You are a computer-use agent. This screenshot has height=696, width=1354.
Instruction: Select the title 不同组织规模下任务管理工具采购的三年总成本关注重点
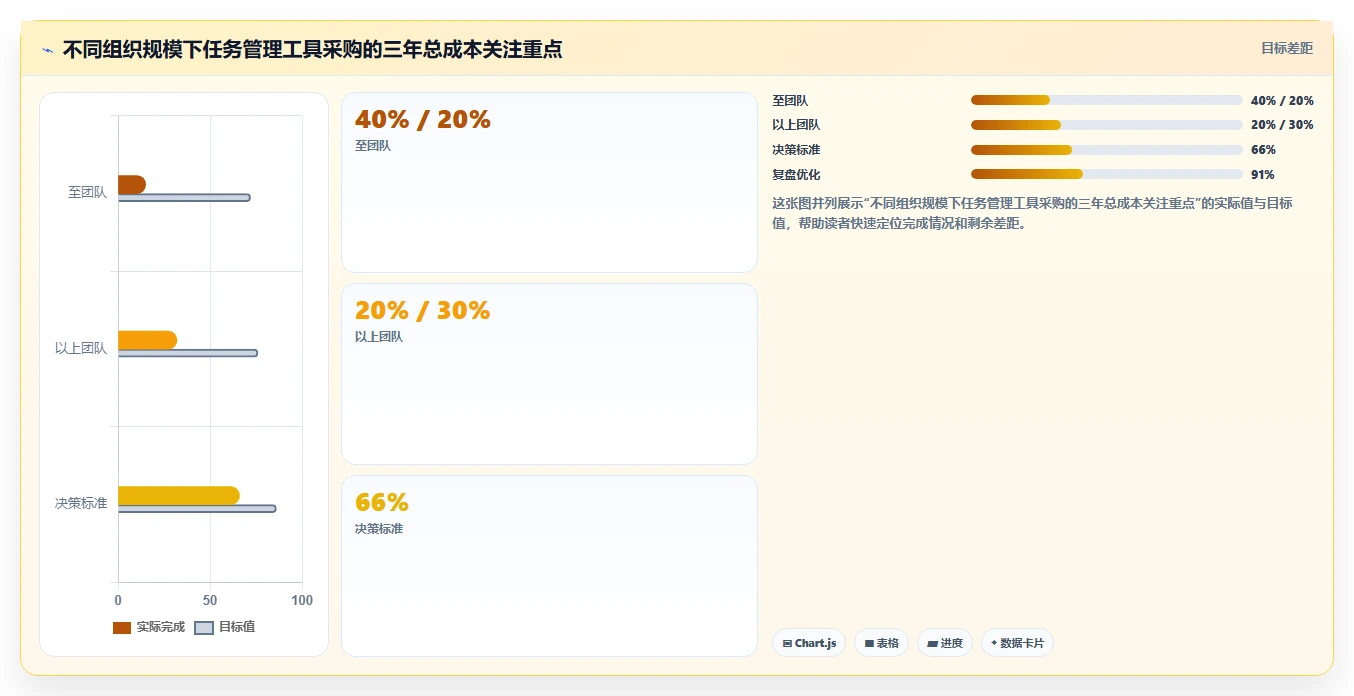312,49
